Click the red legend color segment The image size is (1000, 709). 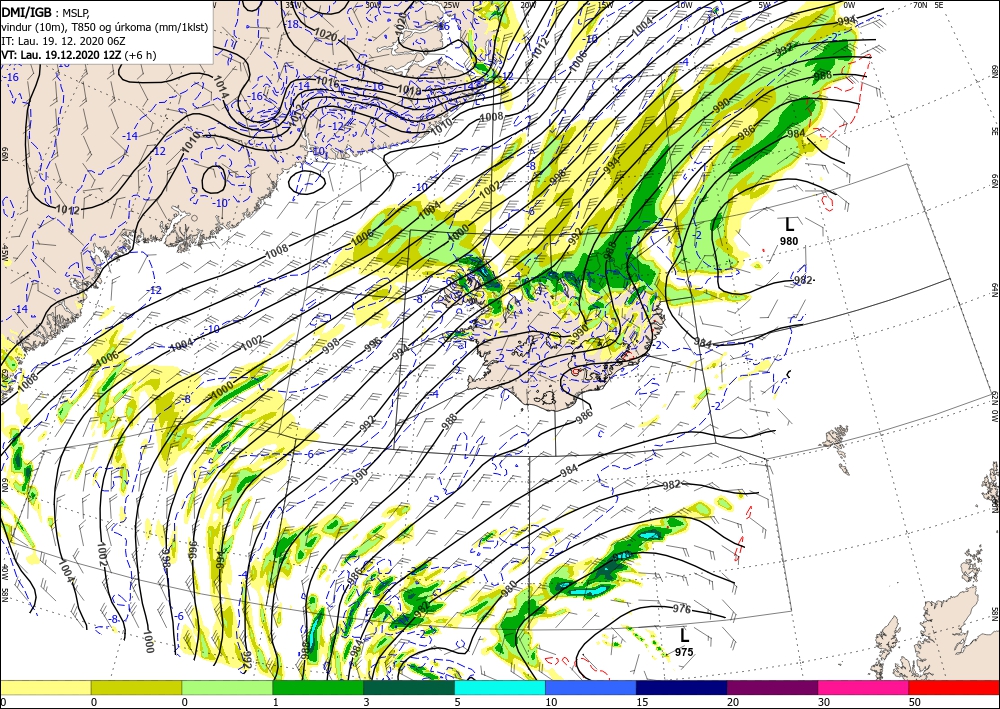[954, 687]
